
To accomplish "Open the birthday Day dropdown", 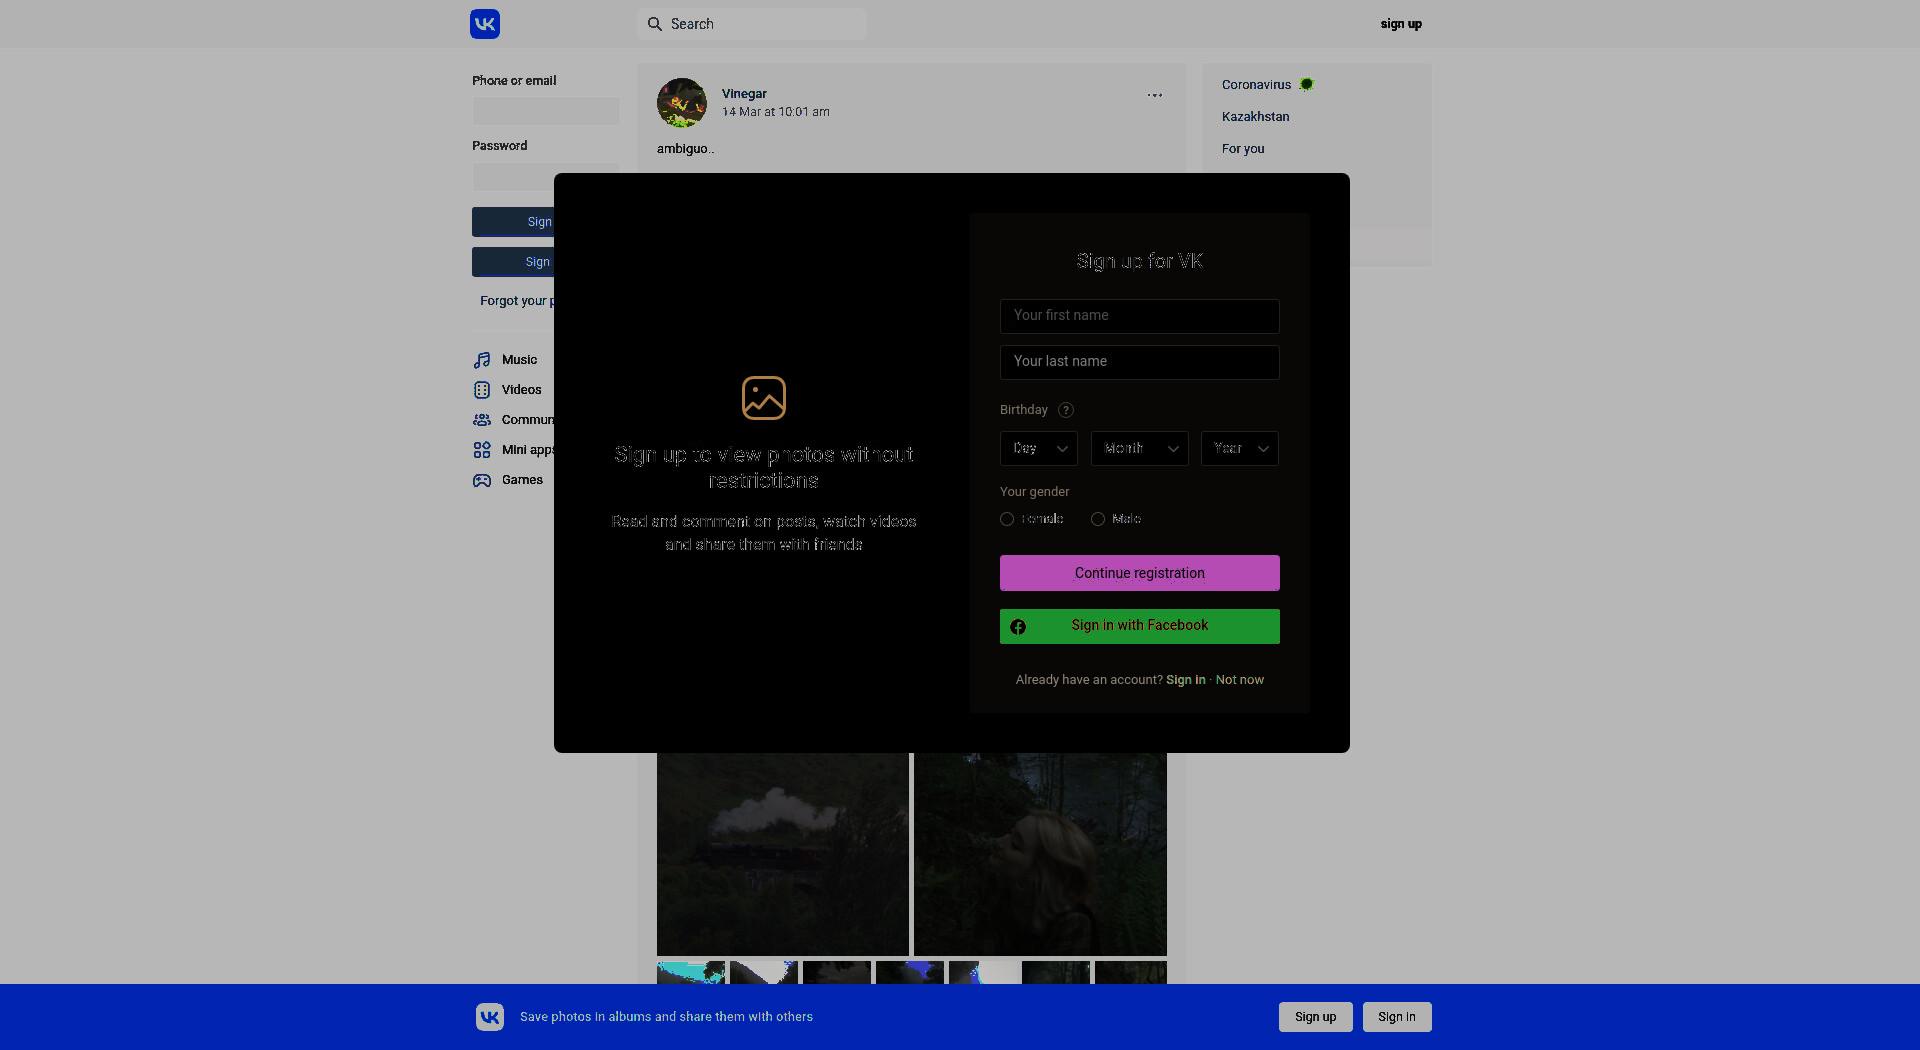I will (1039, 449).
